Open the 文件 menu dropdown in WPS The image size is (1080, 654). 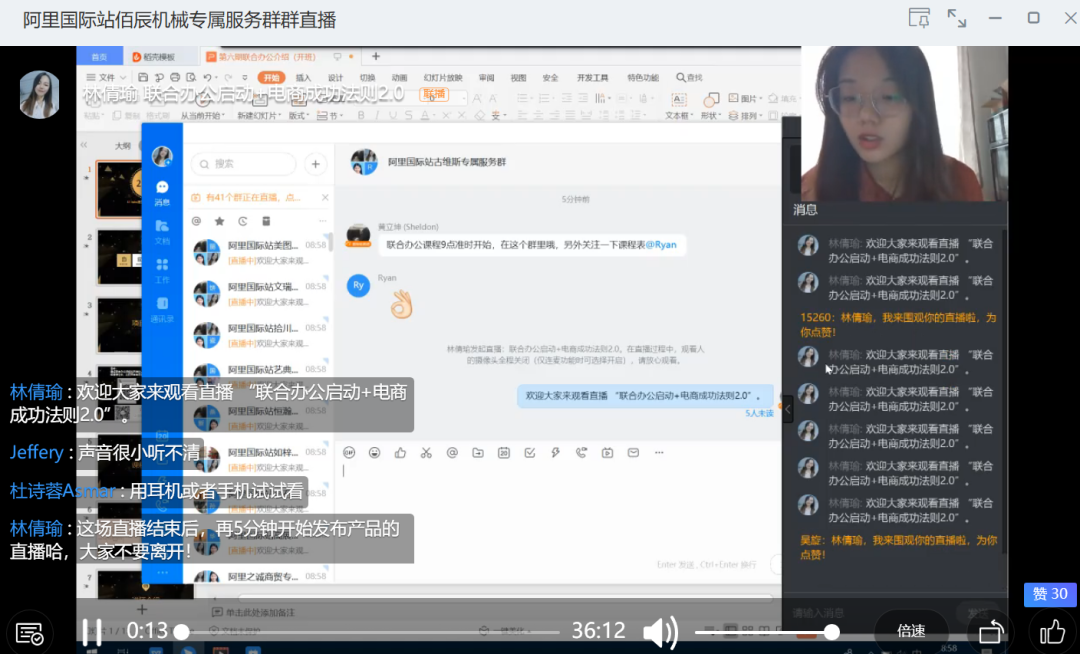coord(107,78)
